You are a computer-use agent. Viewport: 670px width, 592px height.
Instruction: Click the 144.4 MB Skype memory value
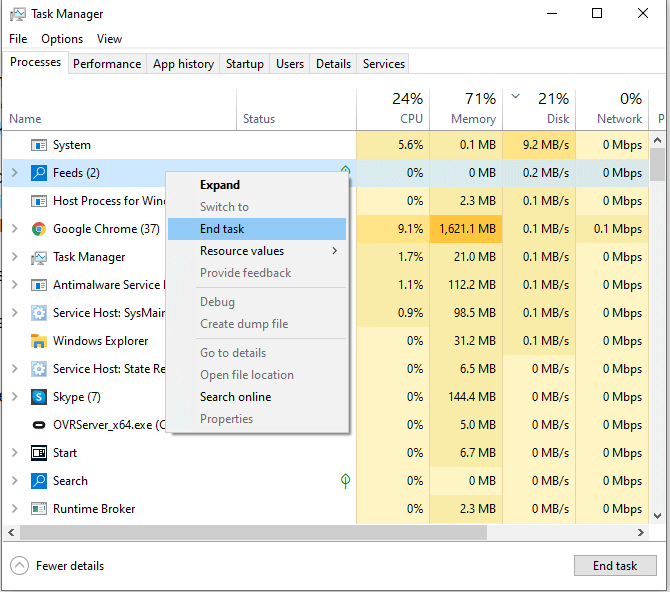point(472,397)
